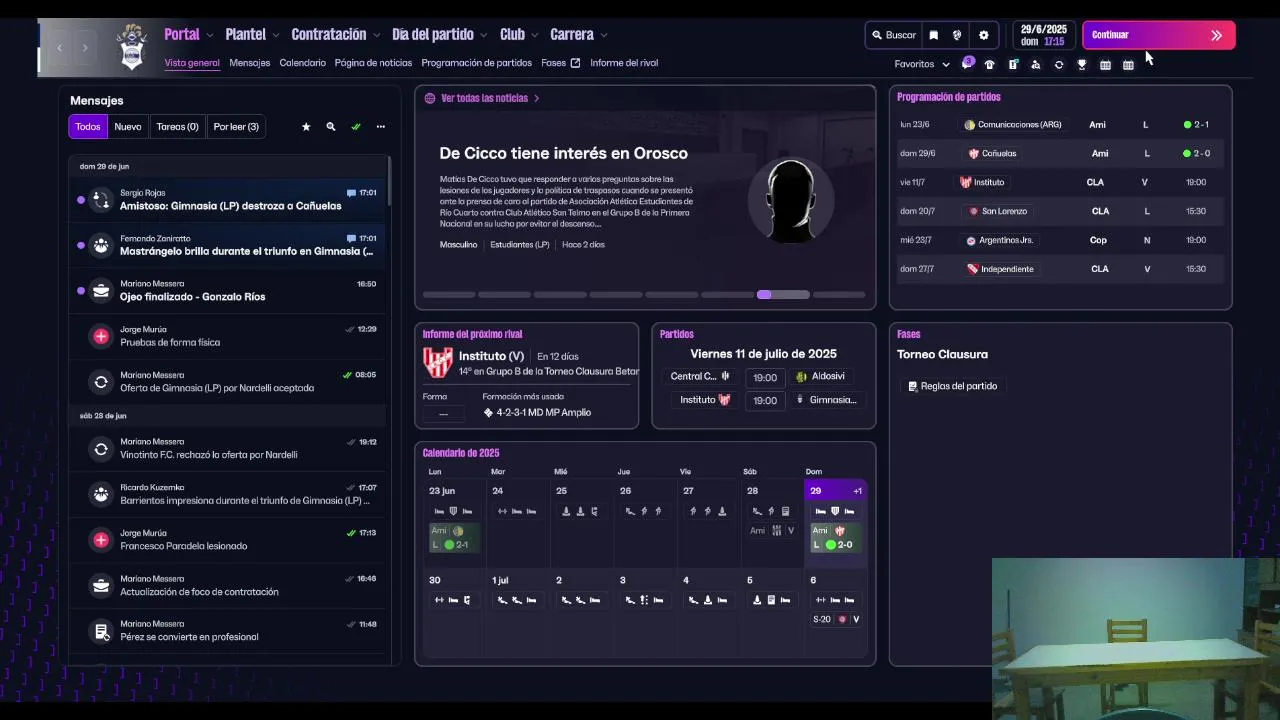This screenshot has width=1280, height=720.
Task: Select the first news carousel indicator
Action: pyautogui.click(x=449, y=295)
